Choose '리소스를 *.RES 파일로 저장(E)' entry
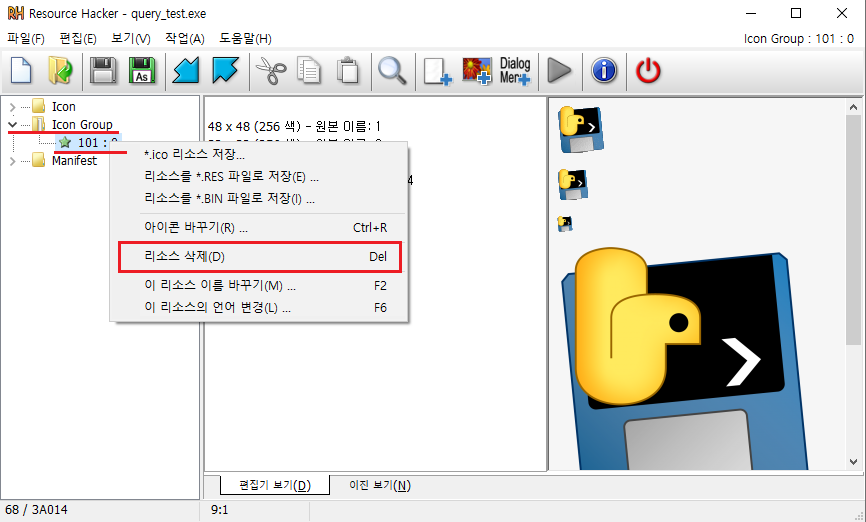The height and width of the screenshot is (522, 866). pyautogui.click(x=259, y=177)
